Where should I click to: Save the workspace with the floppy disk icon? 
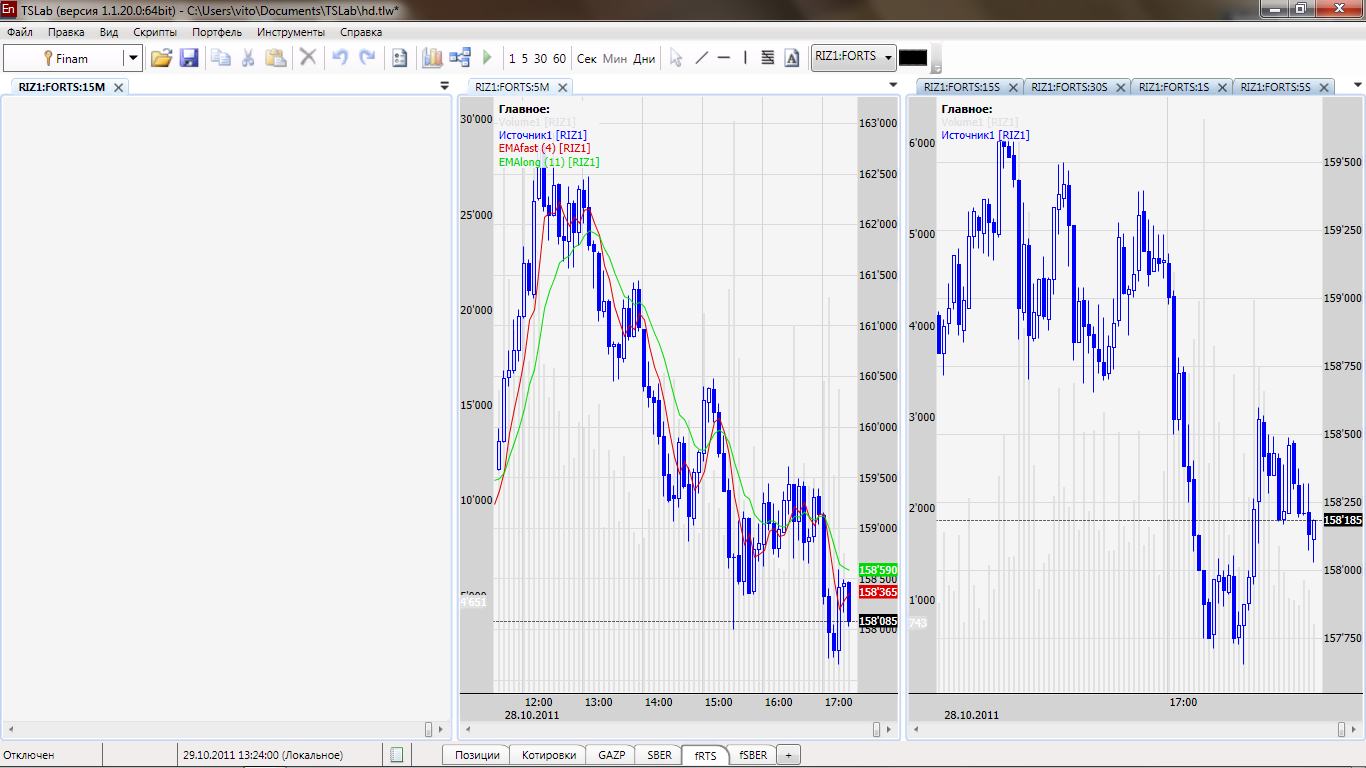click(188, 58)
